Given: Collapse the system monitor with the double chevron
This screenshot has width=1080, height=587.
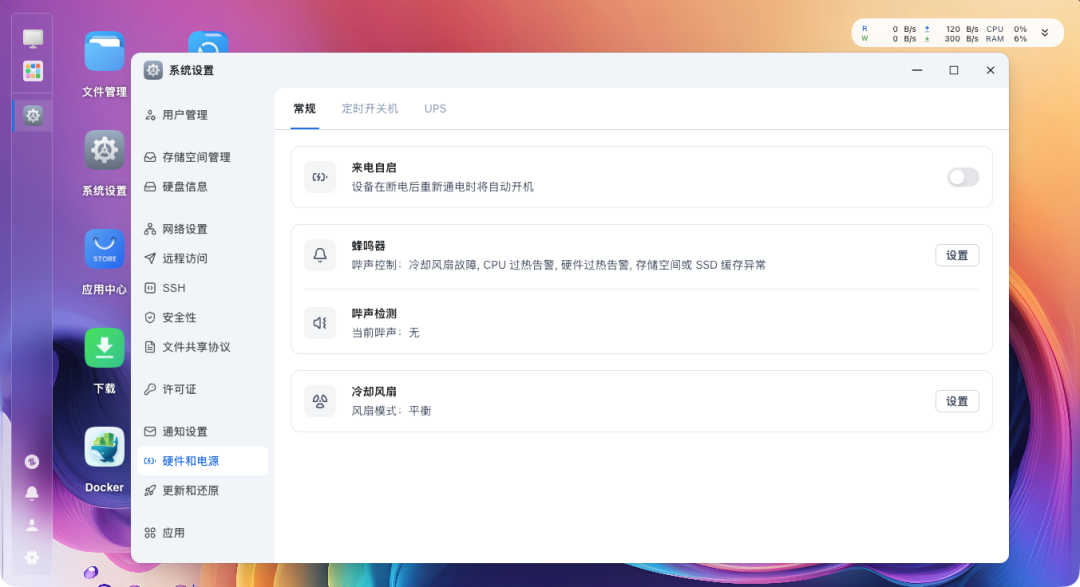Looking at the screenshot, I should tap(1046, 32).
